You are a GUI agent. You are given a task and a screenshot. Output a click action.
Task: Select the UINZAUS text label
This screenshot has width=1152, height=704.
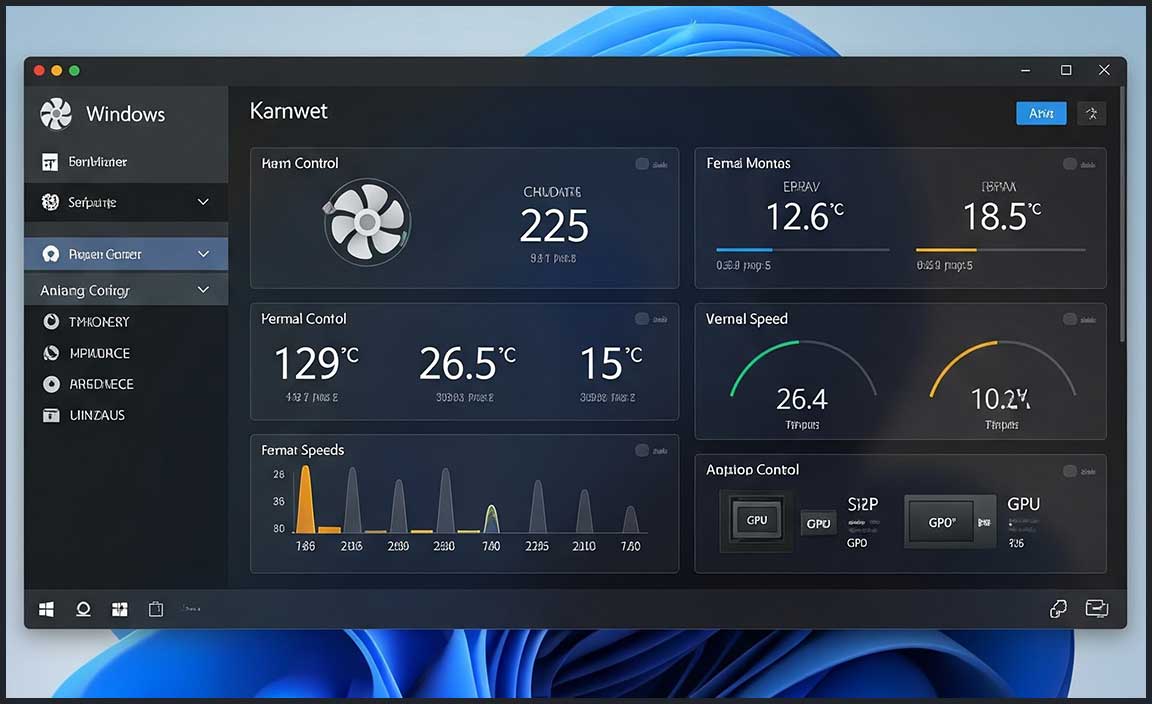tap(97, 415)
